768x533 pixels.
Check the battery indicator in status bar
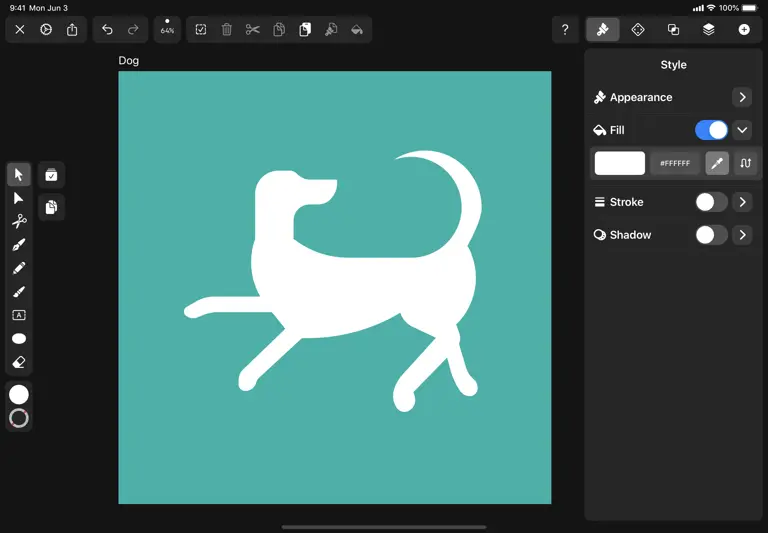(x=750, y=8)
